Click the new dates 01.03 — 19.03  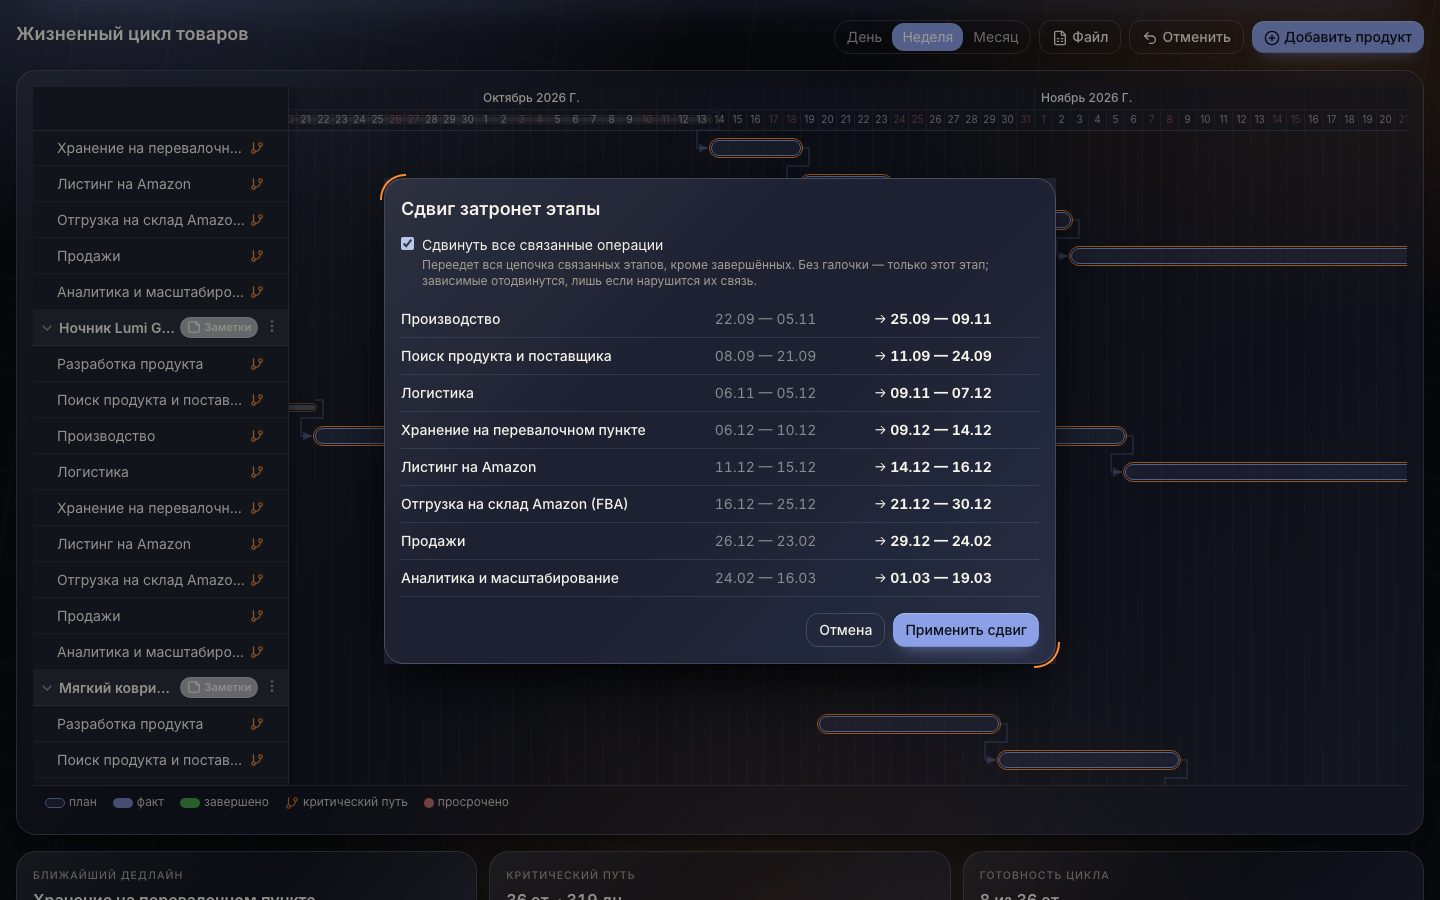(x=941, y=578)
